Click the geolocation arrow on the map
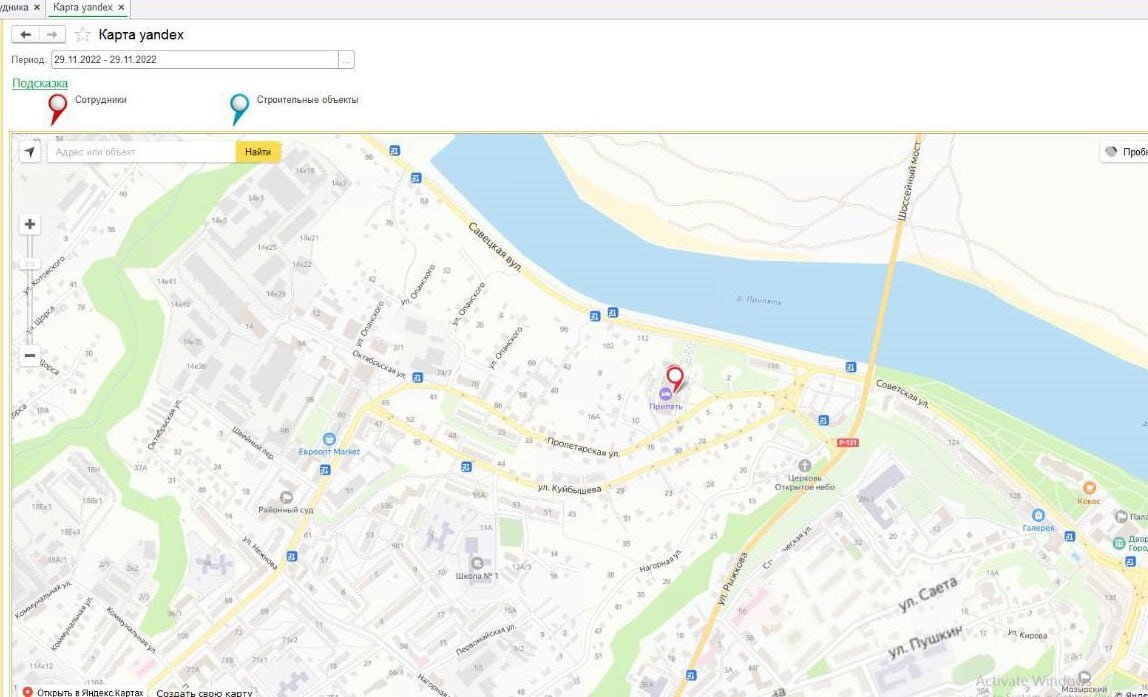The width and height of the screenshot is (1148, 697). point(29,152)
